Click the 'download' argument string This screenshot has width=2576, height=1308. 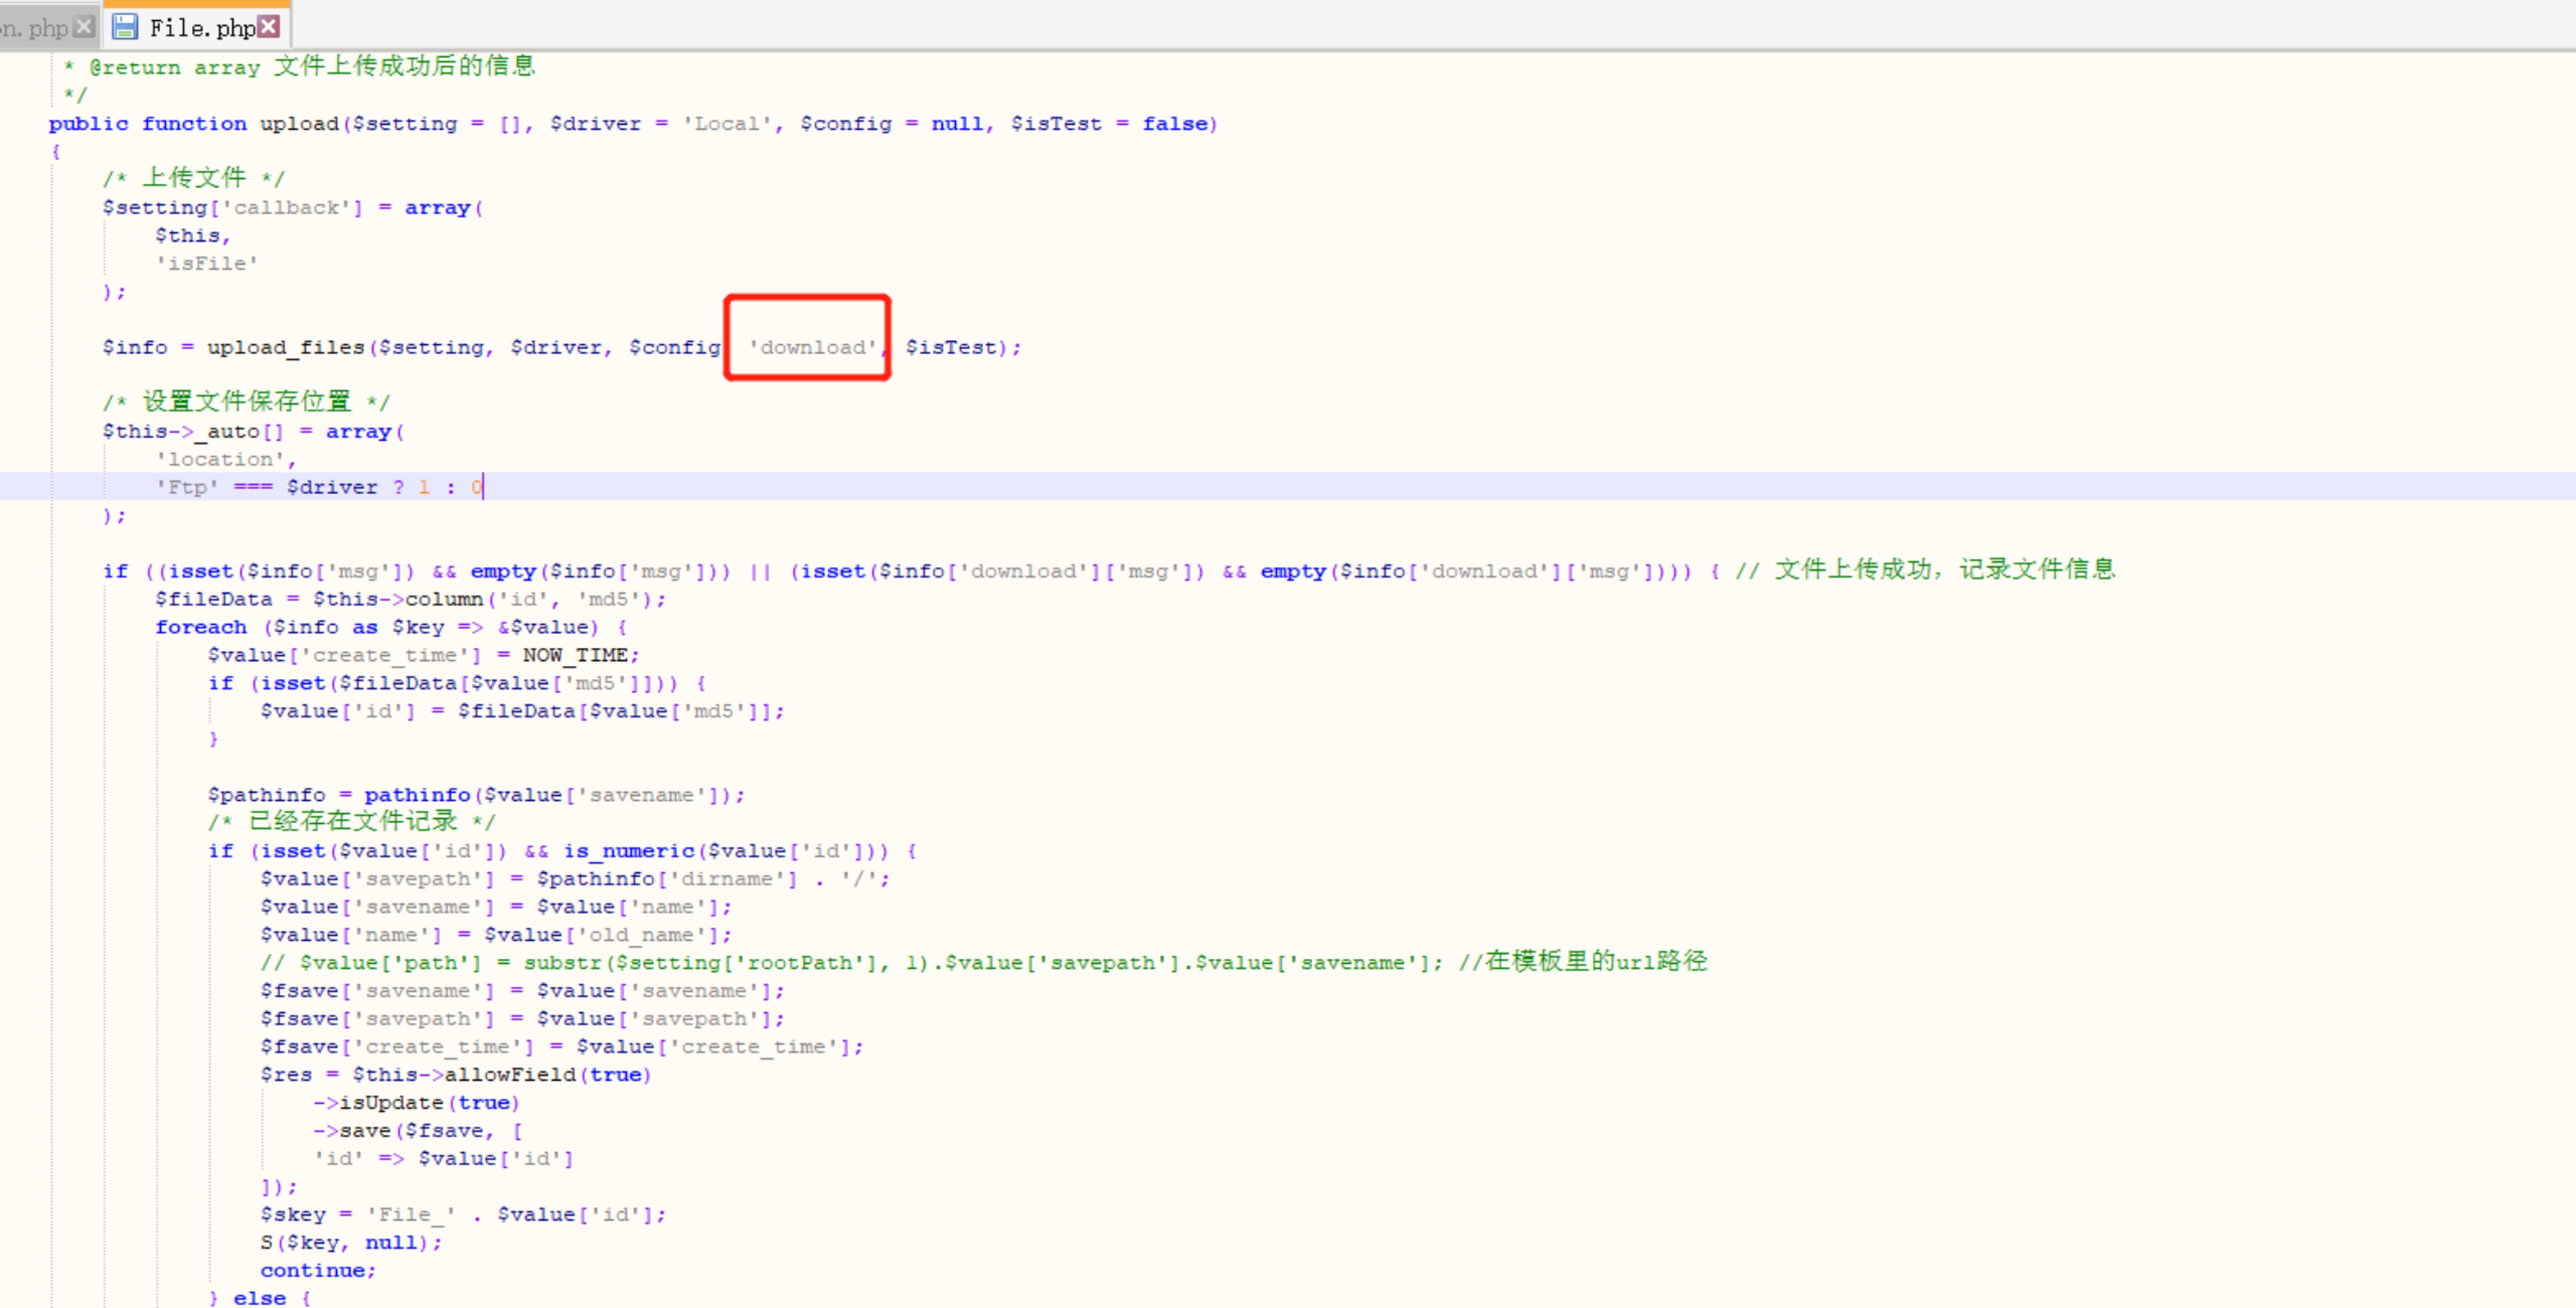click(x=812, y=348)
